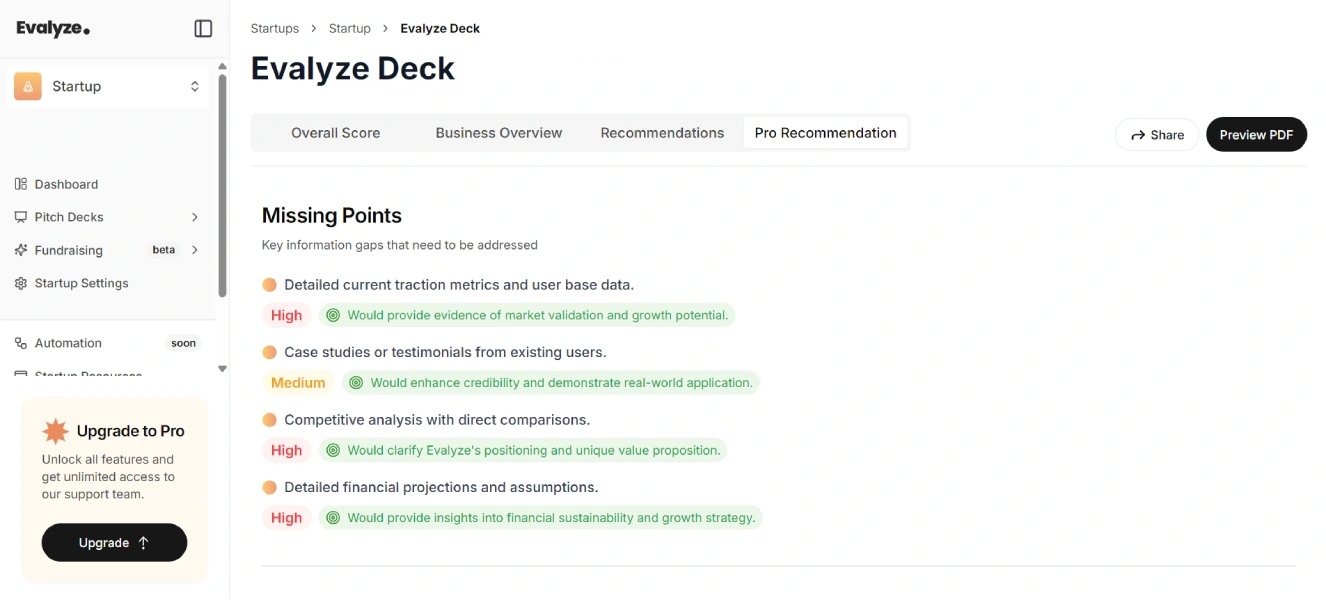The height and width of the screenshot is (600, 1326).
Task: Expand the Pitch Decks submenu chevron
Action: 195,217
